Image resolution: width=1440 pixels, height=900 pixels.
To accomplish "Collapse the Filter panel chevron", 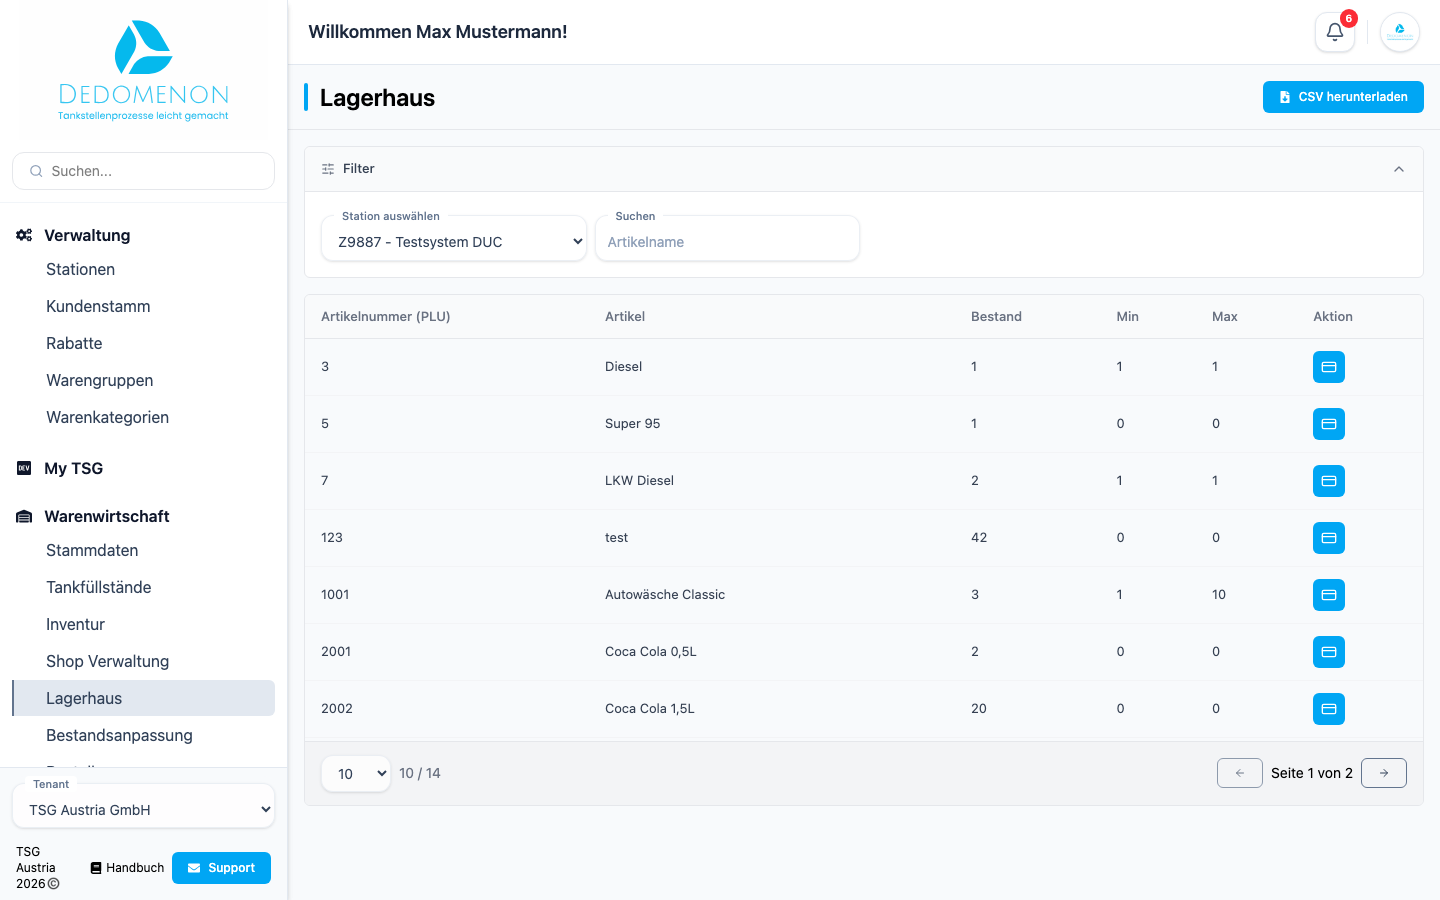I will pyautogui.click(x=1399, y=169).
